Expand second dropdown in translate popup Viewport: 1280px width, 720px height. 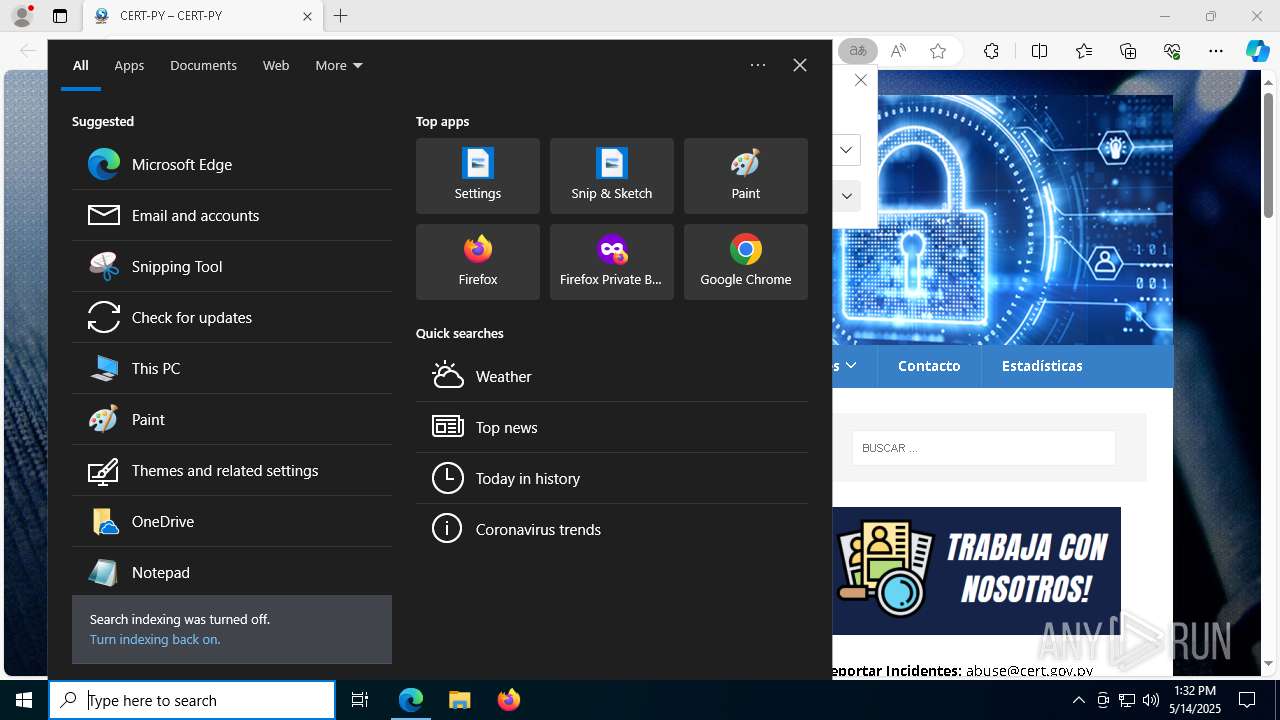pyautogui.click(x=846, y=196)
